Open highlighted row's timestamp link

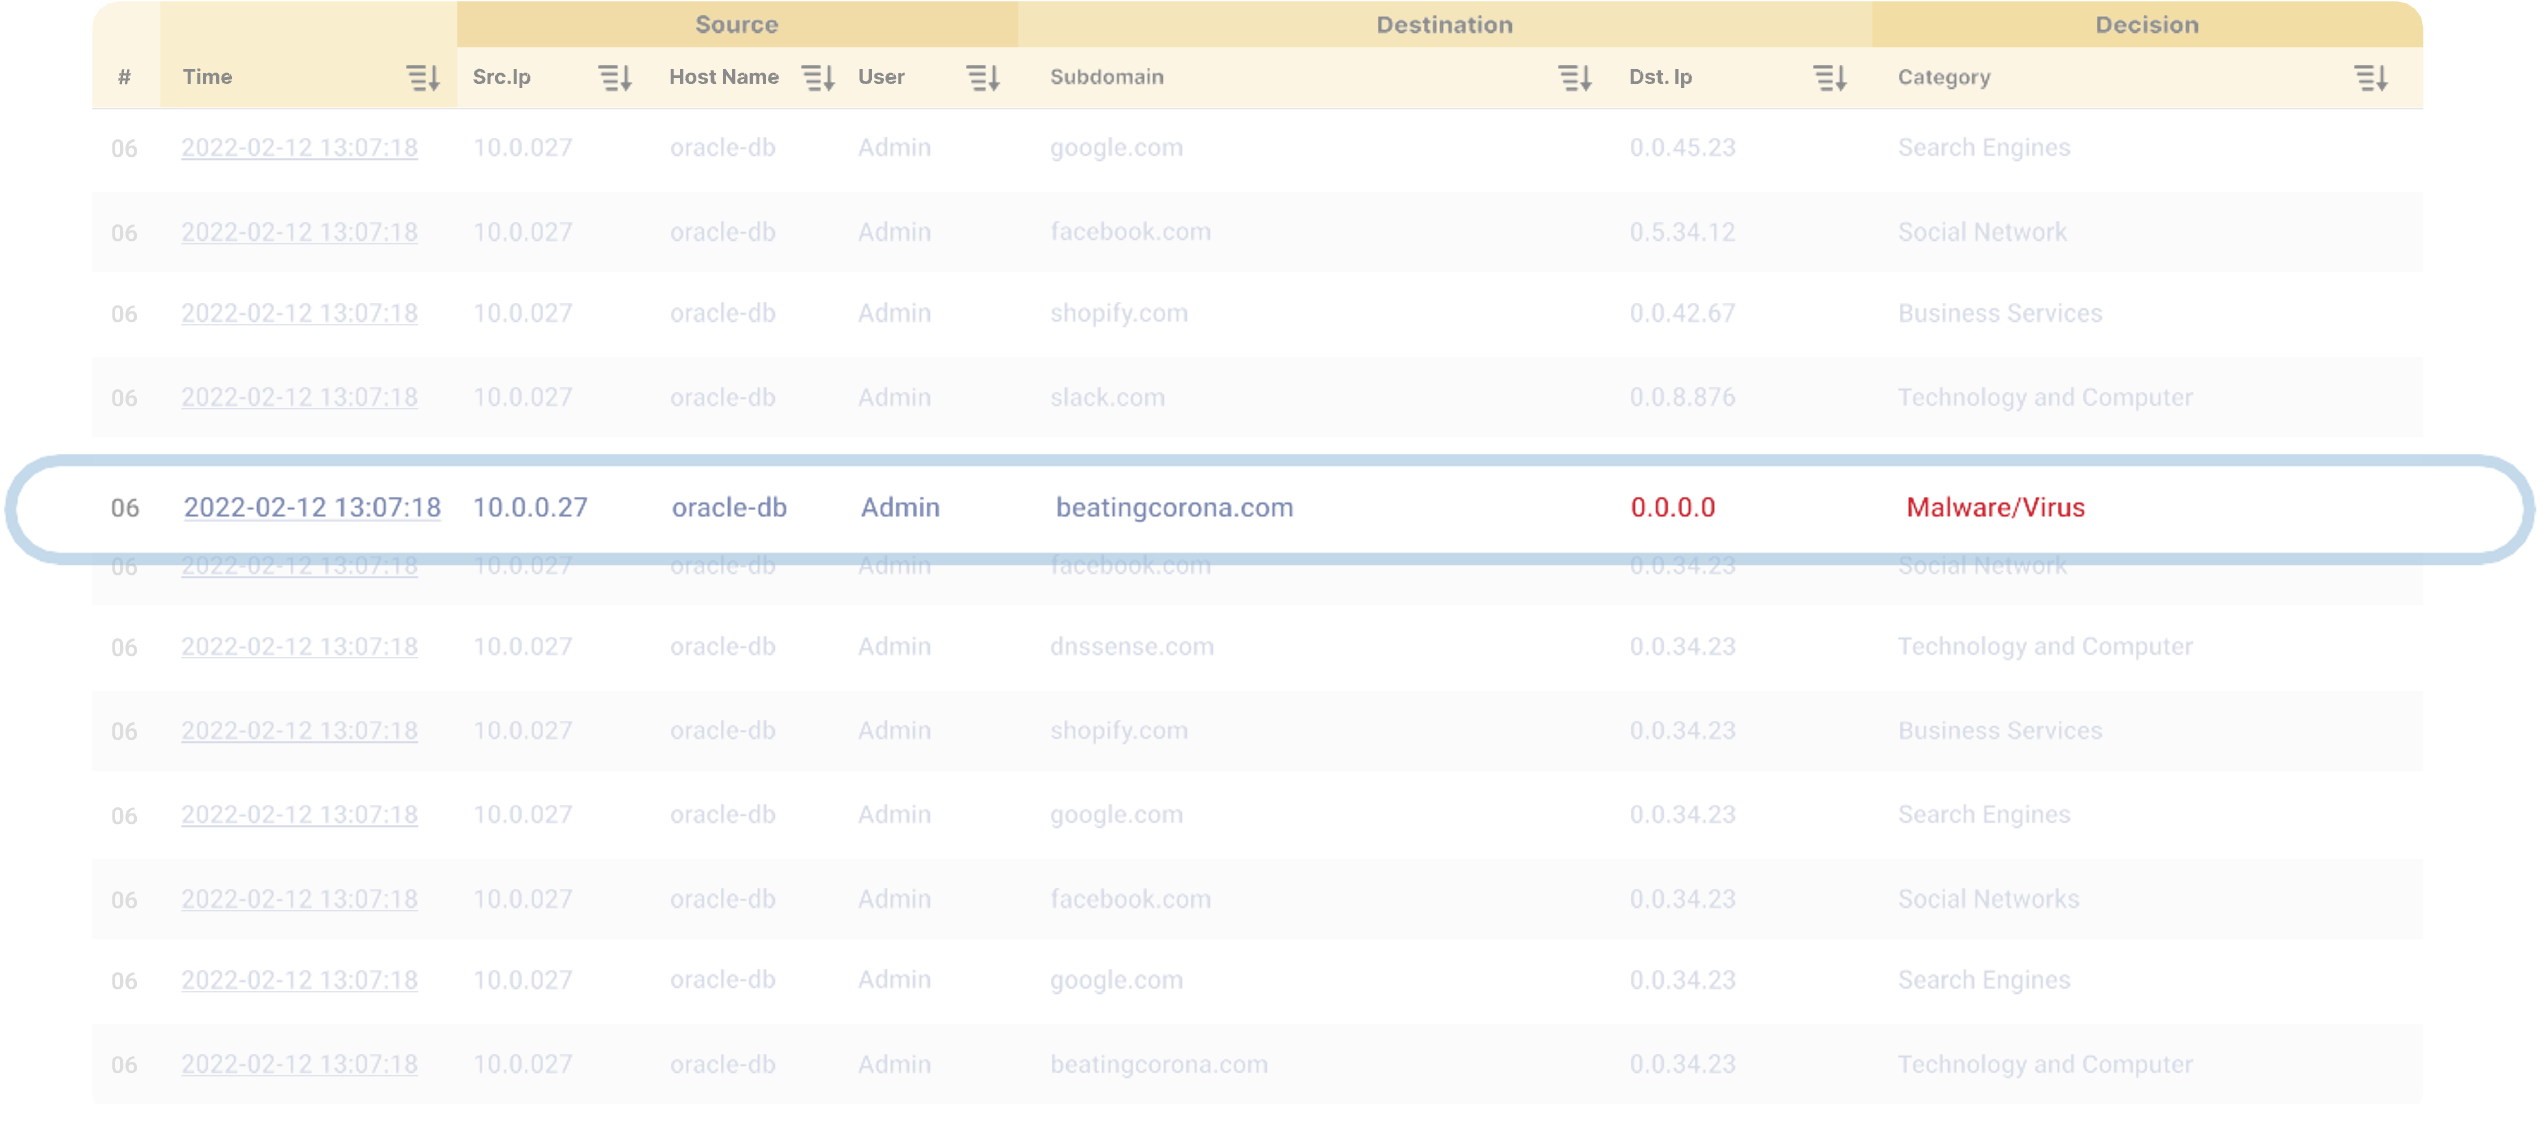pyautogui.click(x=312, y=507)
